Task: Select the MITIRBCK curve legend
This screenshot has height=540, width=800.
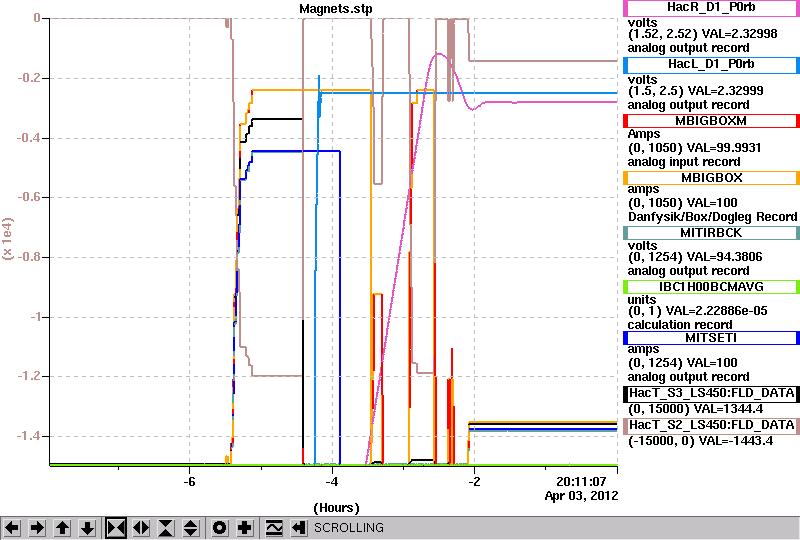Action: 711,233
